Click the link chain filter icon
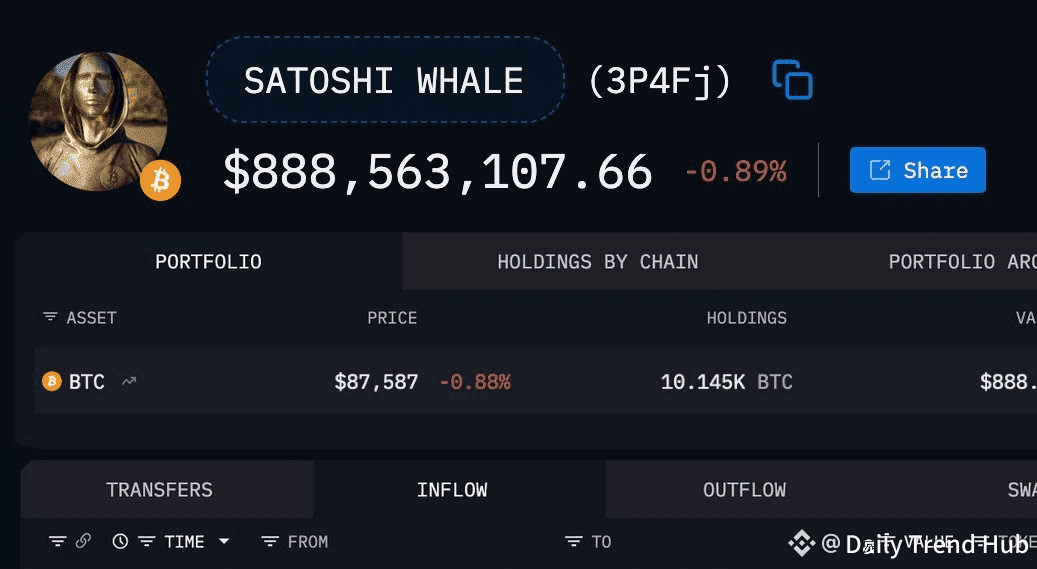The height and width of the screenshot is (569, 1037). click(83, 541)
